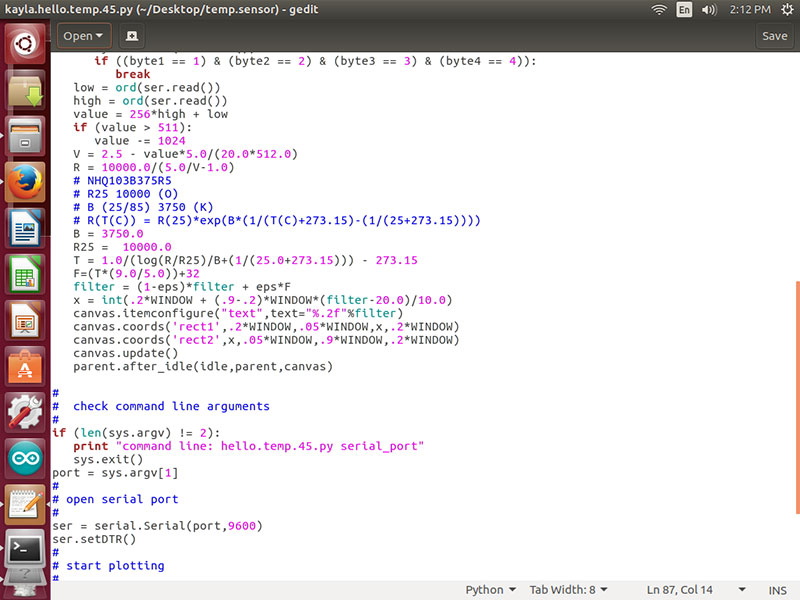Click the '# open serial port' comment

point(115,499)
